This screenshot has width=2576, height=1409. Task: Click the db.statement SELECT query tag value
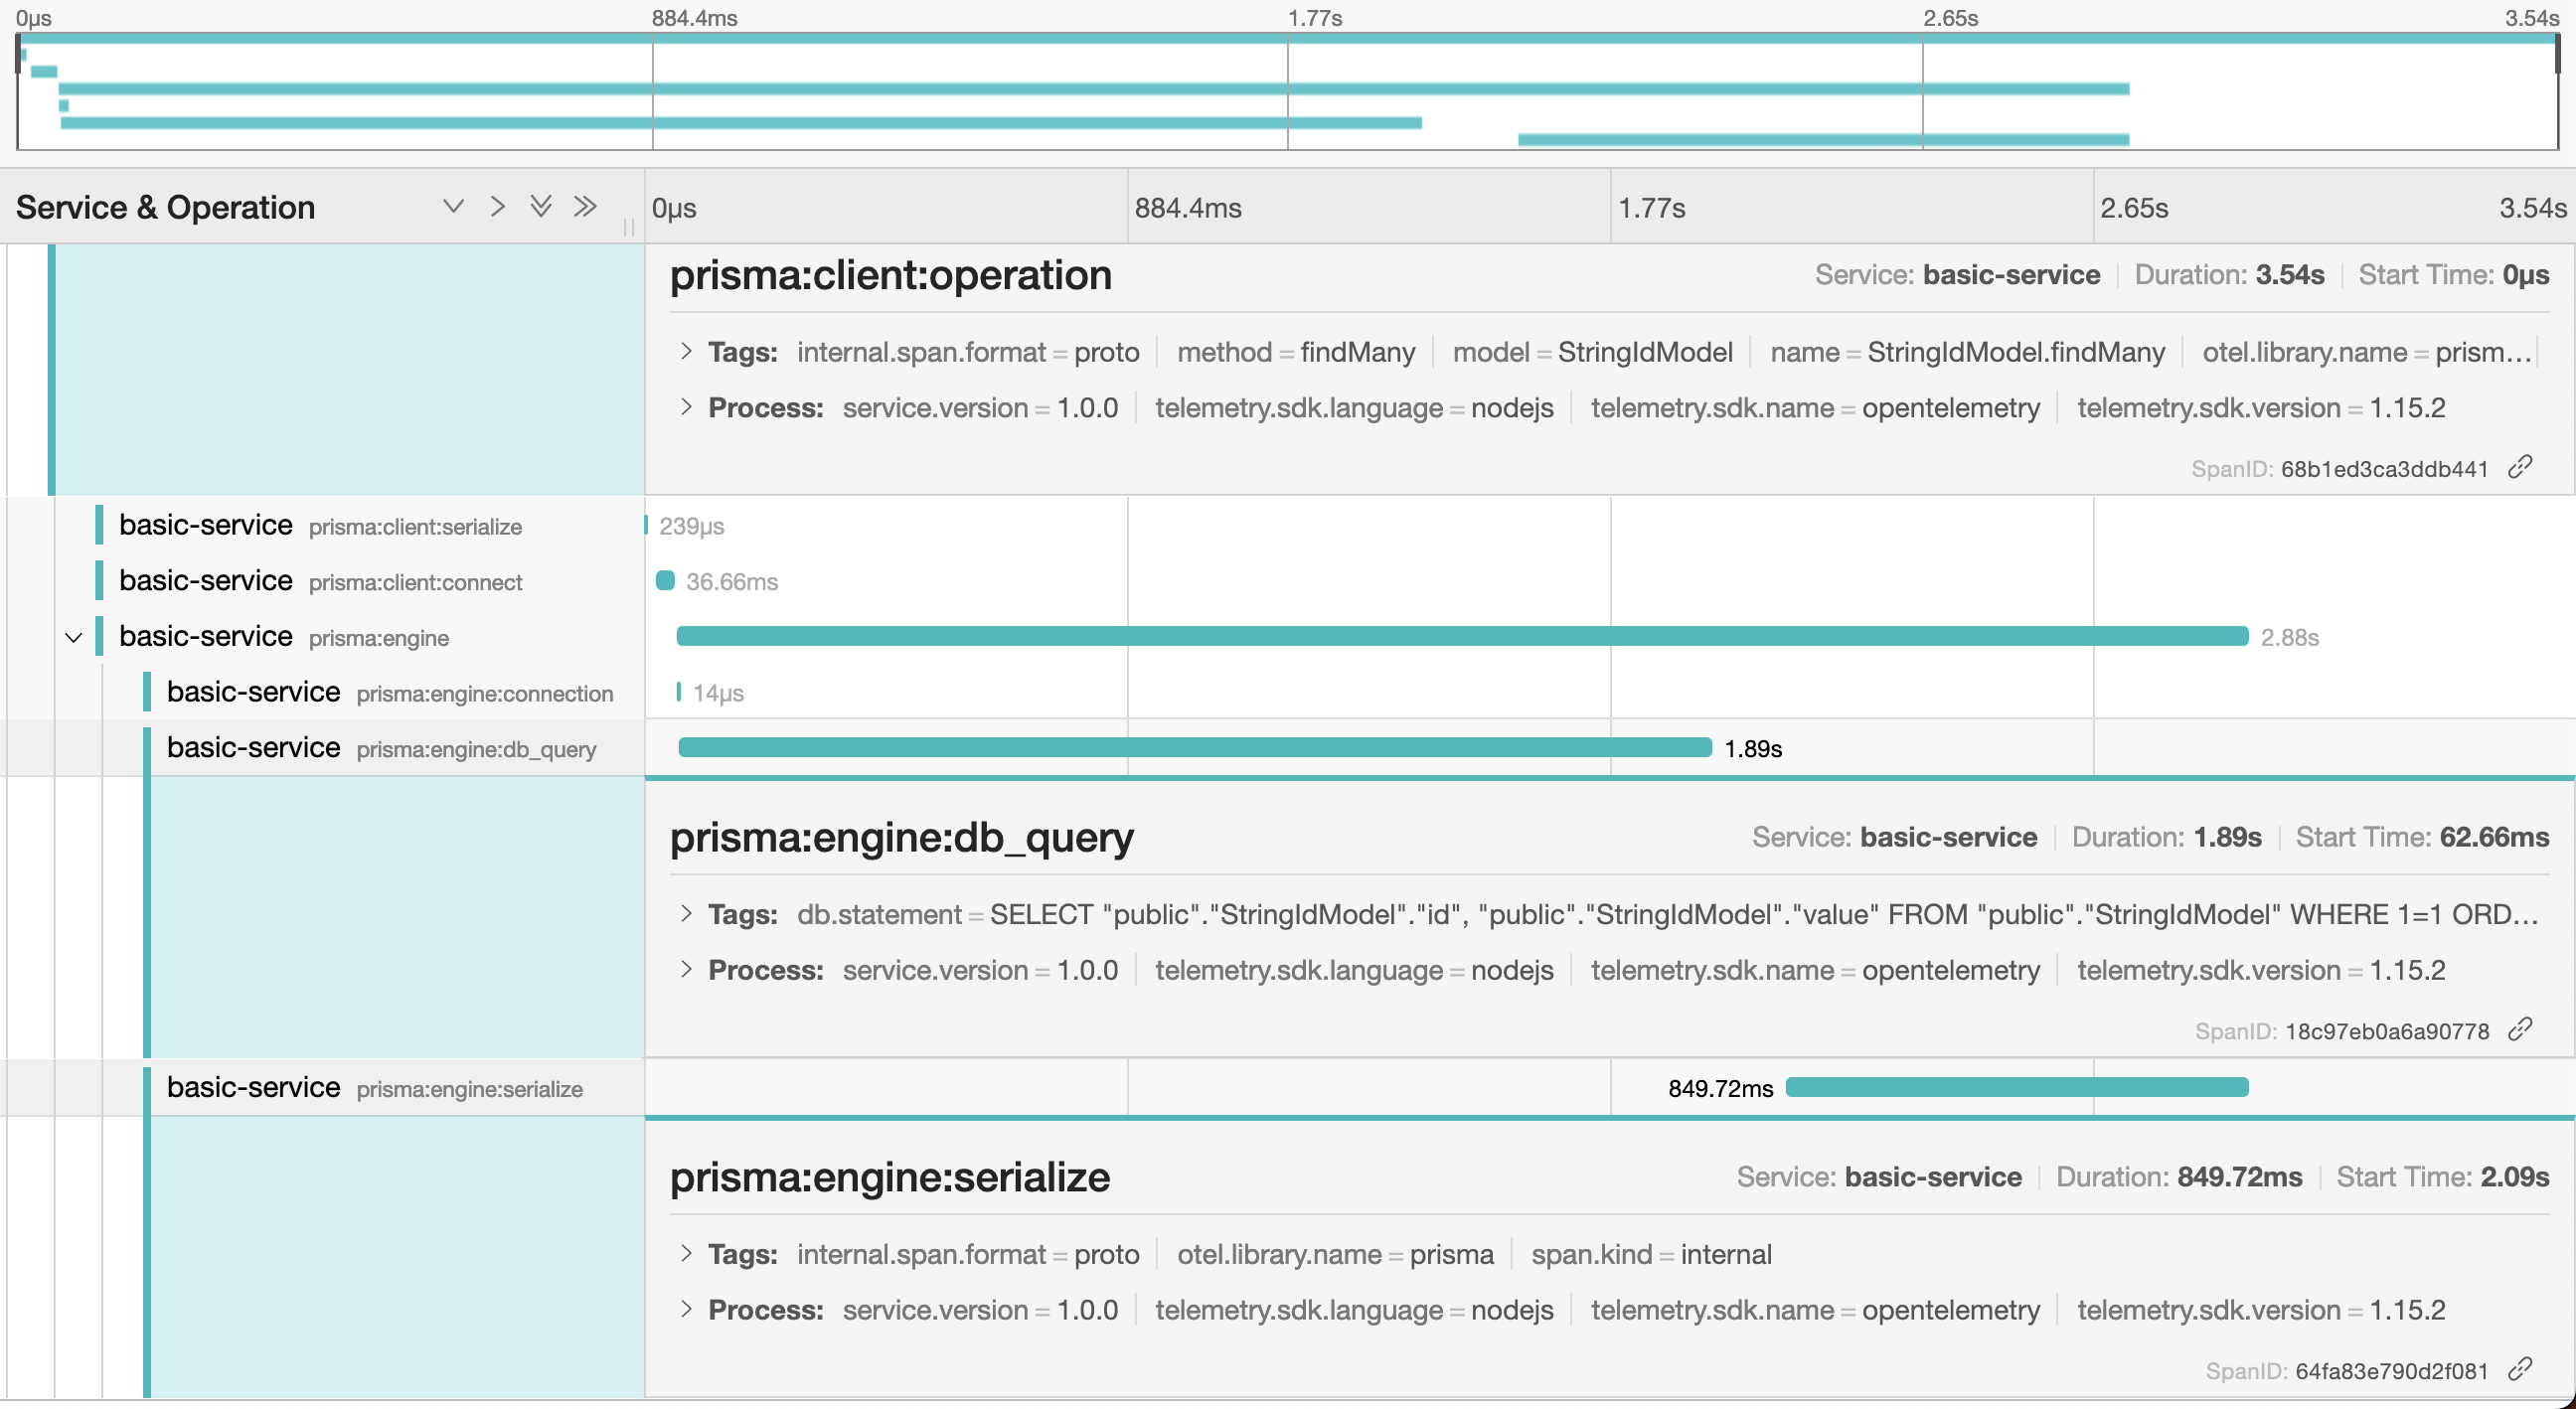(x=1600, y=913)
